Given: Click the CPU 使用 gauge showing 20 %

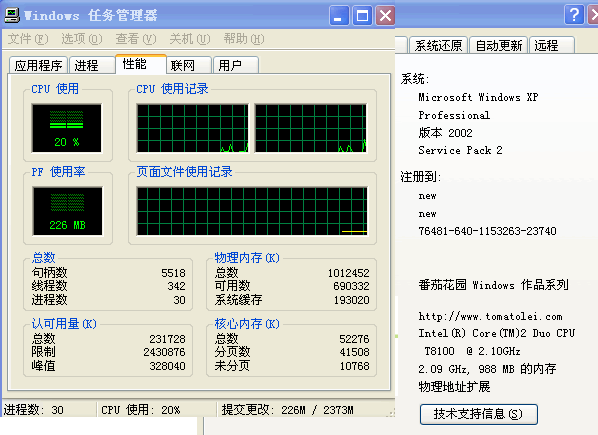Looking at the screenshot, I should tap(67, 128).
